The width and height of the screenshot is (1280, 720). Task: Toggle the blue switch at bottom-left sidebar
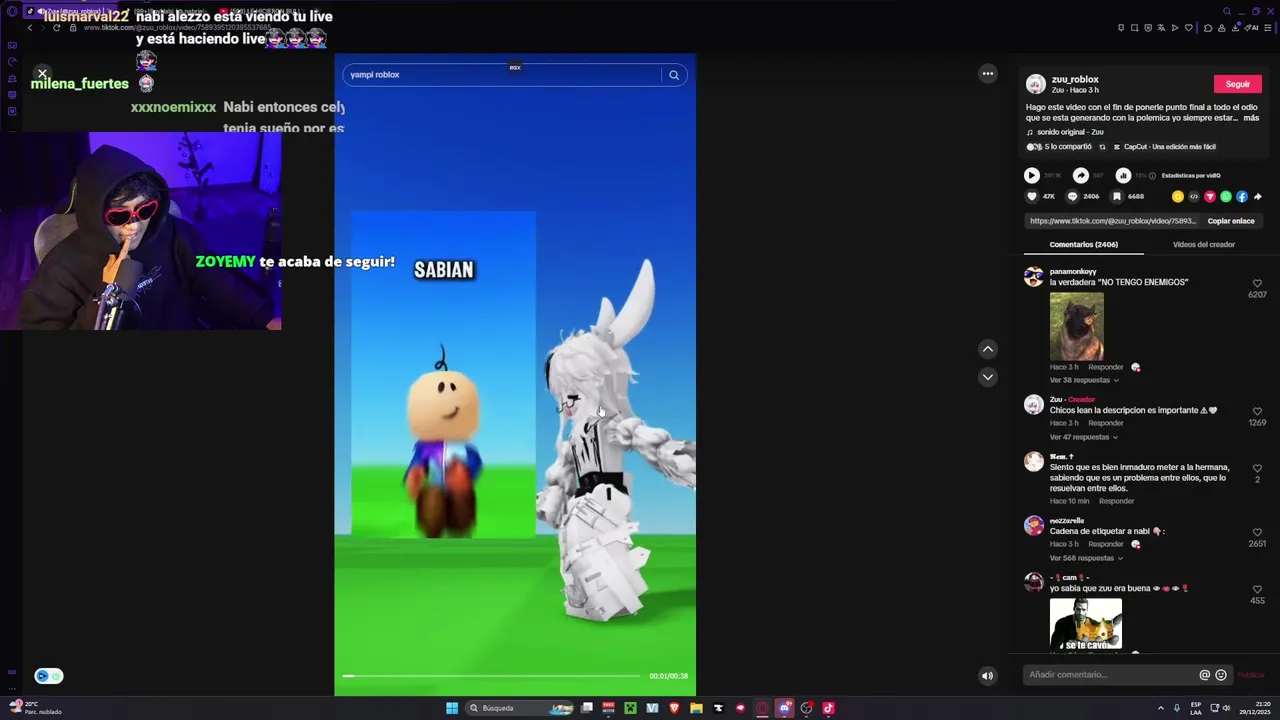pyautogui.click(x=48, y=676)
